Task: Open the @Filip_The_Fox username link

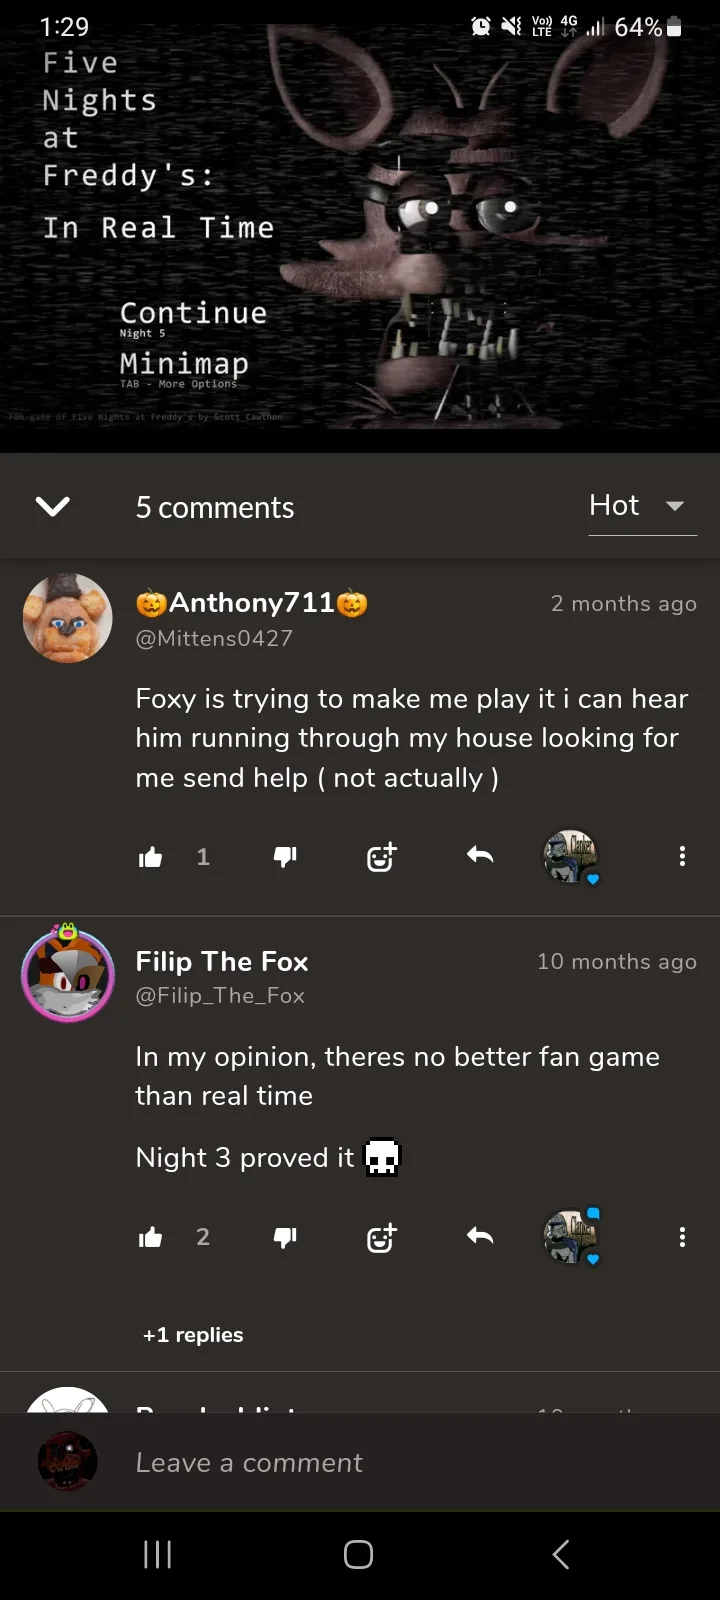Action: [x=220, y=996]
